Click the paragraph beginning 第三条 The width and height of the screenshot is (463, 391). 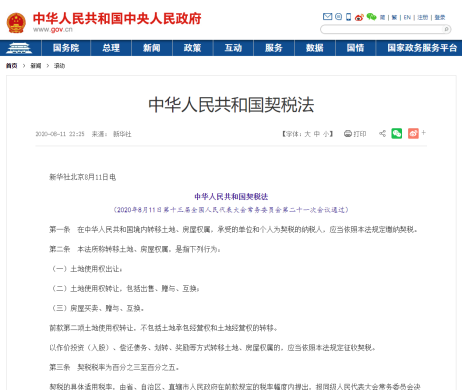click(x=114, y=367)
